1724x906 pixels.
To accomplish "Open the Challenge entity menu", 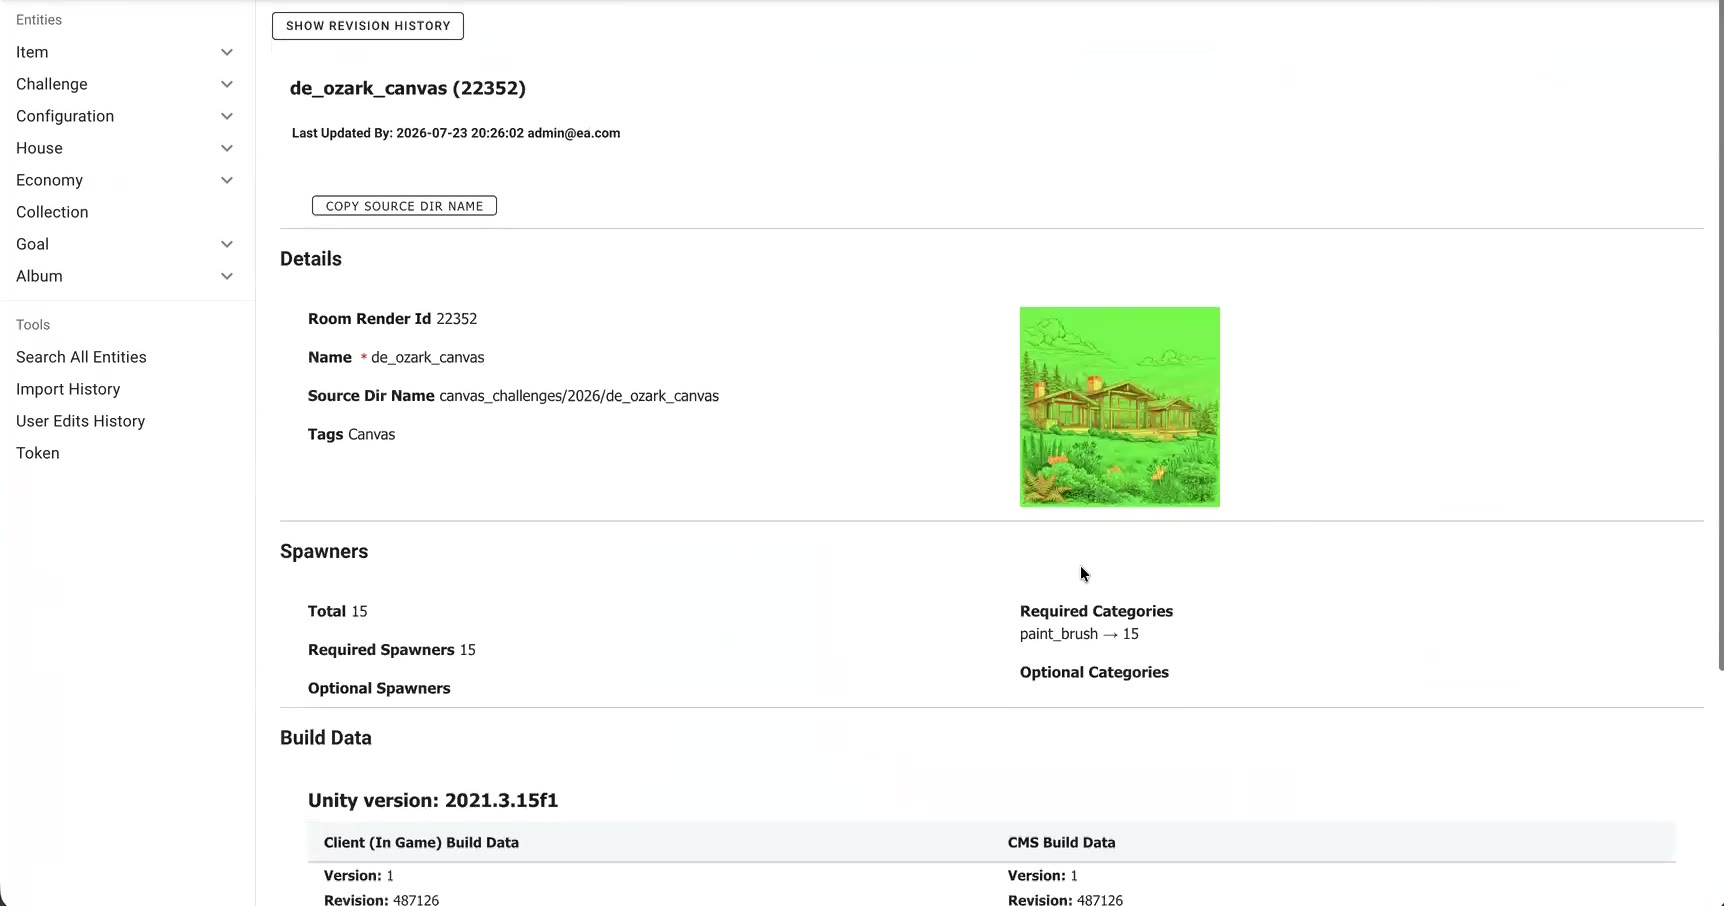I will [52, 84].
